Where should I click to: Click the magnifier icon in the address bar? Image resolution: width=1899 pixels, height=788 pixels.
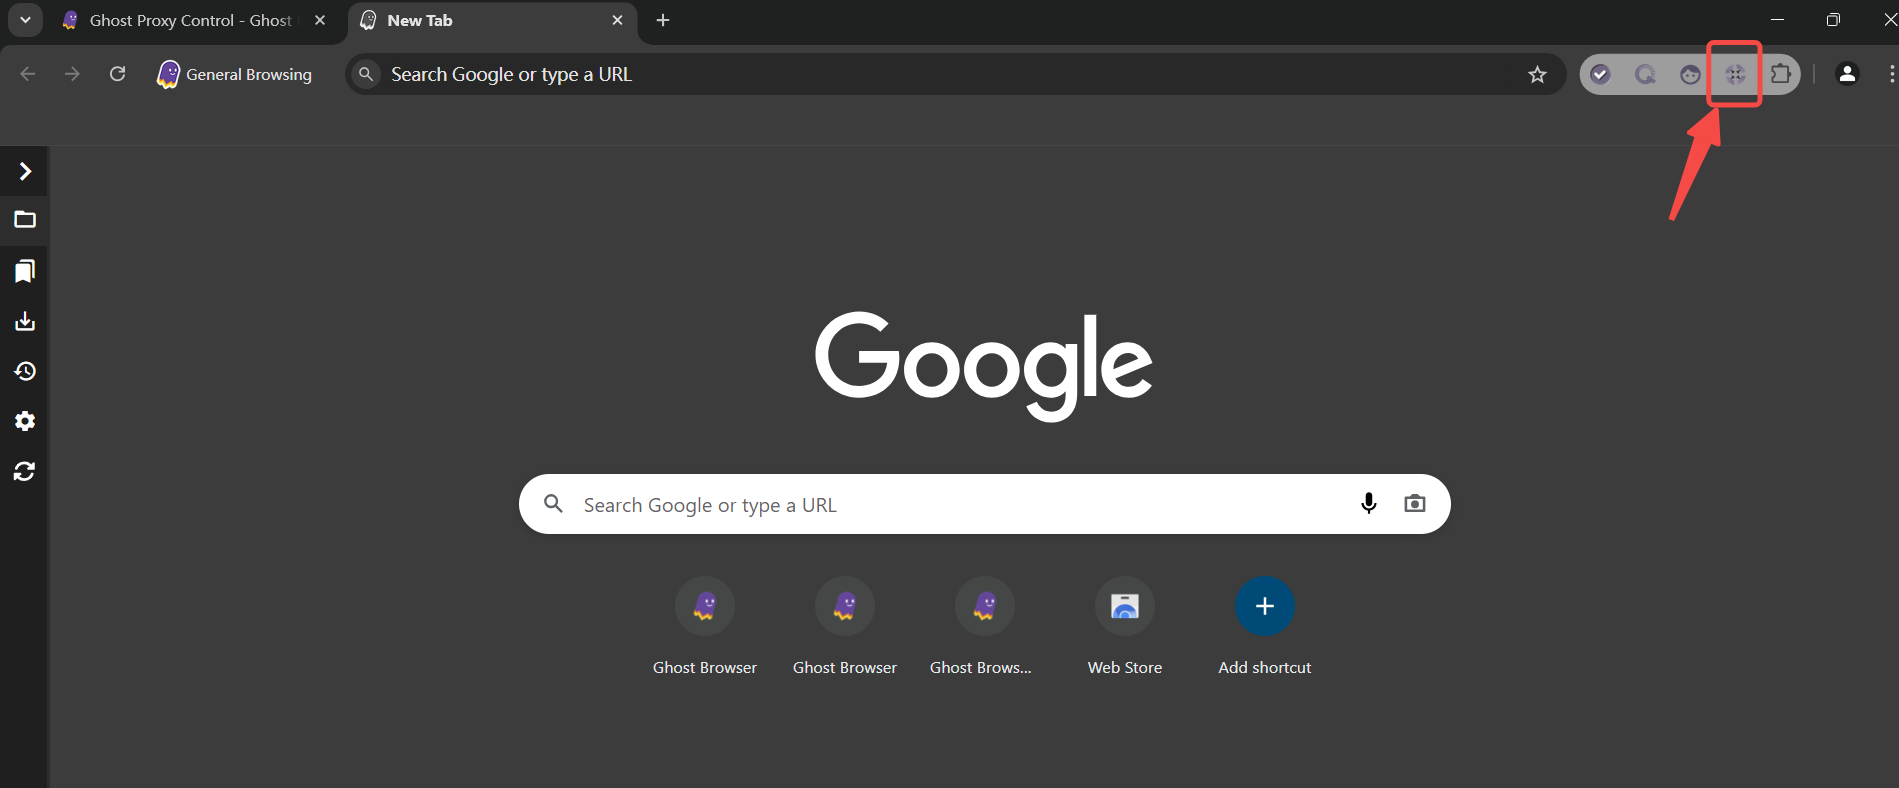tap(367, 74)
